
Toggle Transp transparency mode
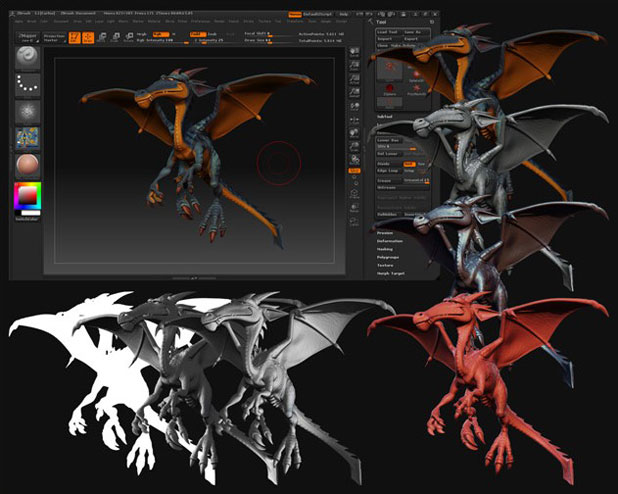click(354, 208)
